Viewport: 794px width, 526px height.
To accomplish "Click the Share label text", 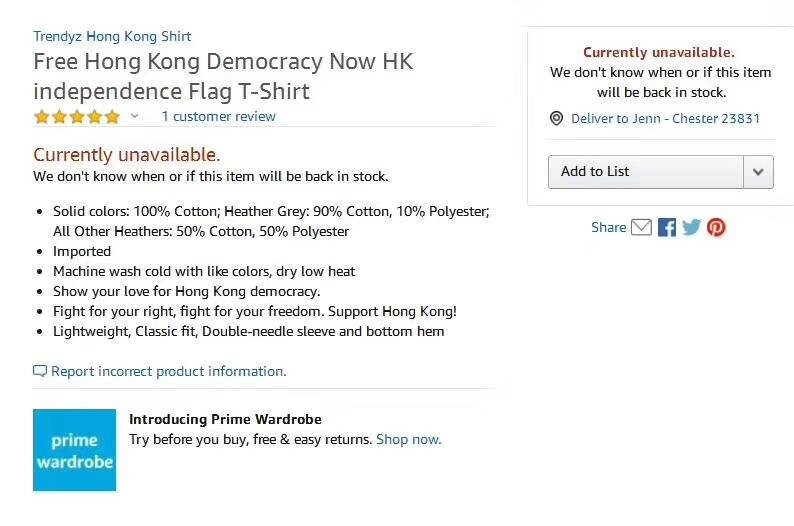I will click(609, 227).
